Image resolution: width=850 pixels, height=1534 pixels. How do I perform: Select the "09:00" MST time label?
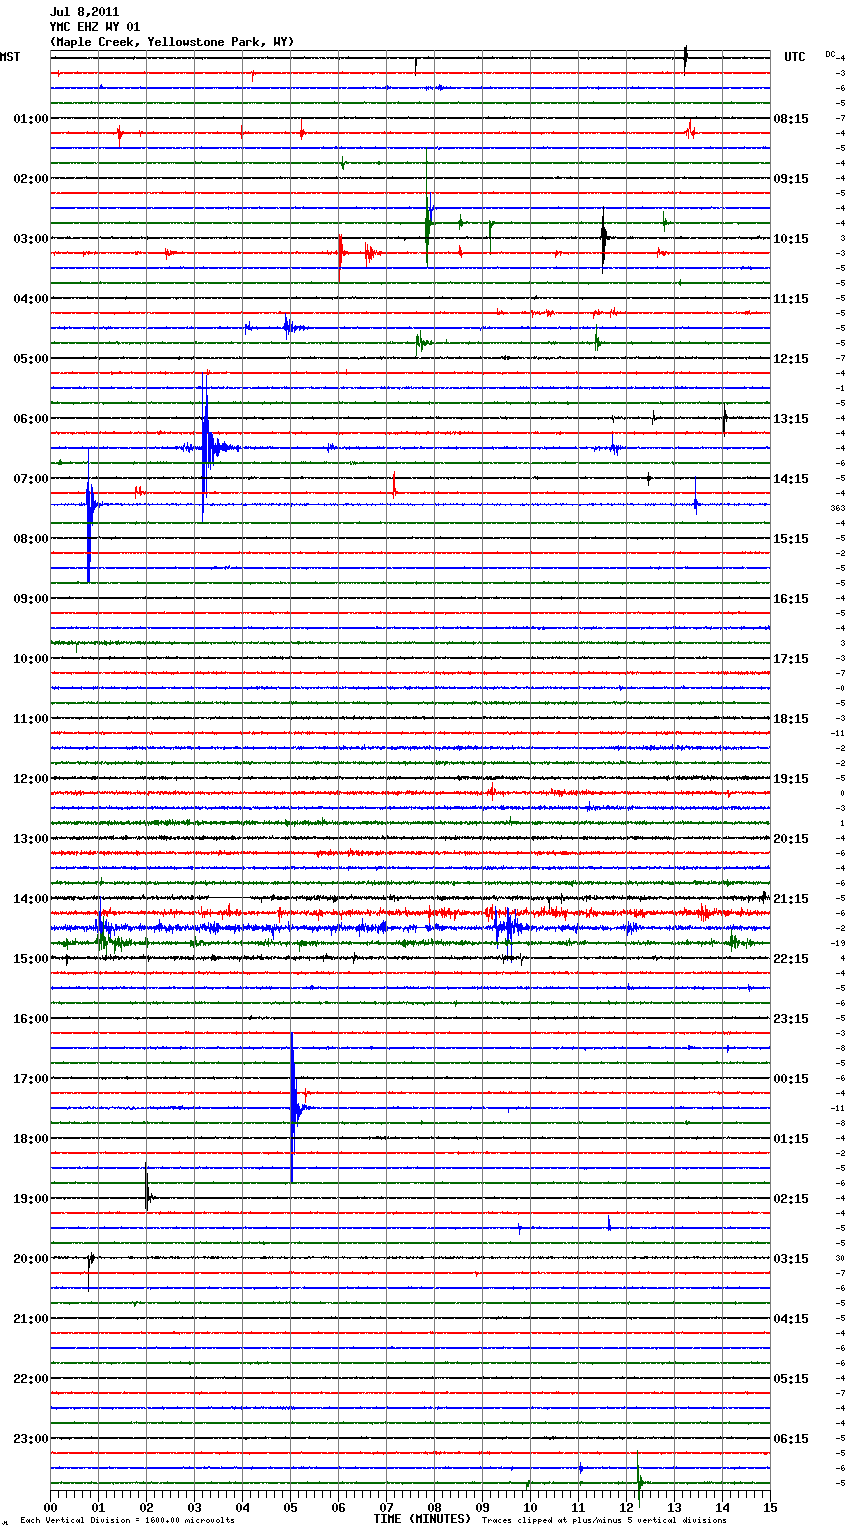[x=30, y=599]
